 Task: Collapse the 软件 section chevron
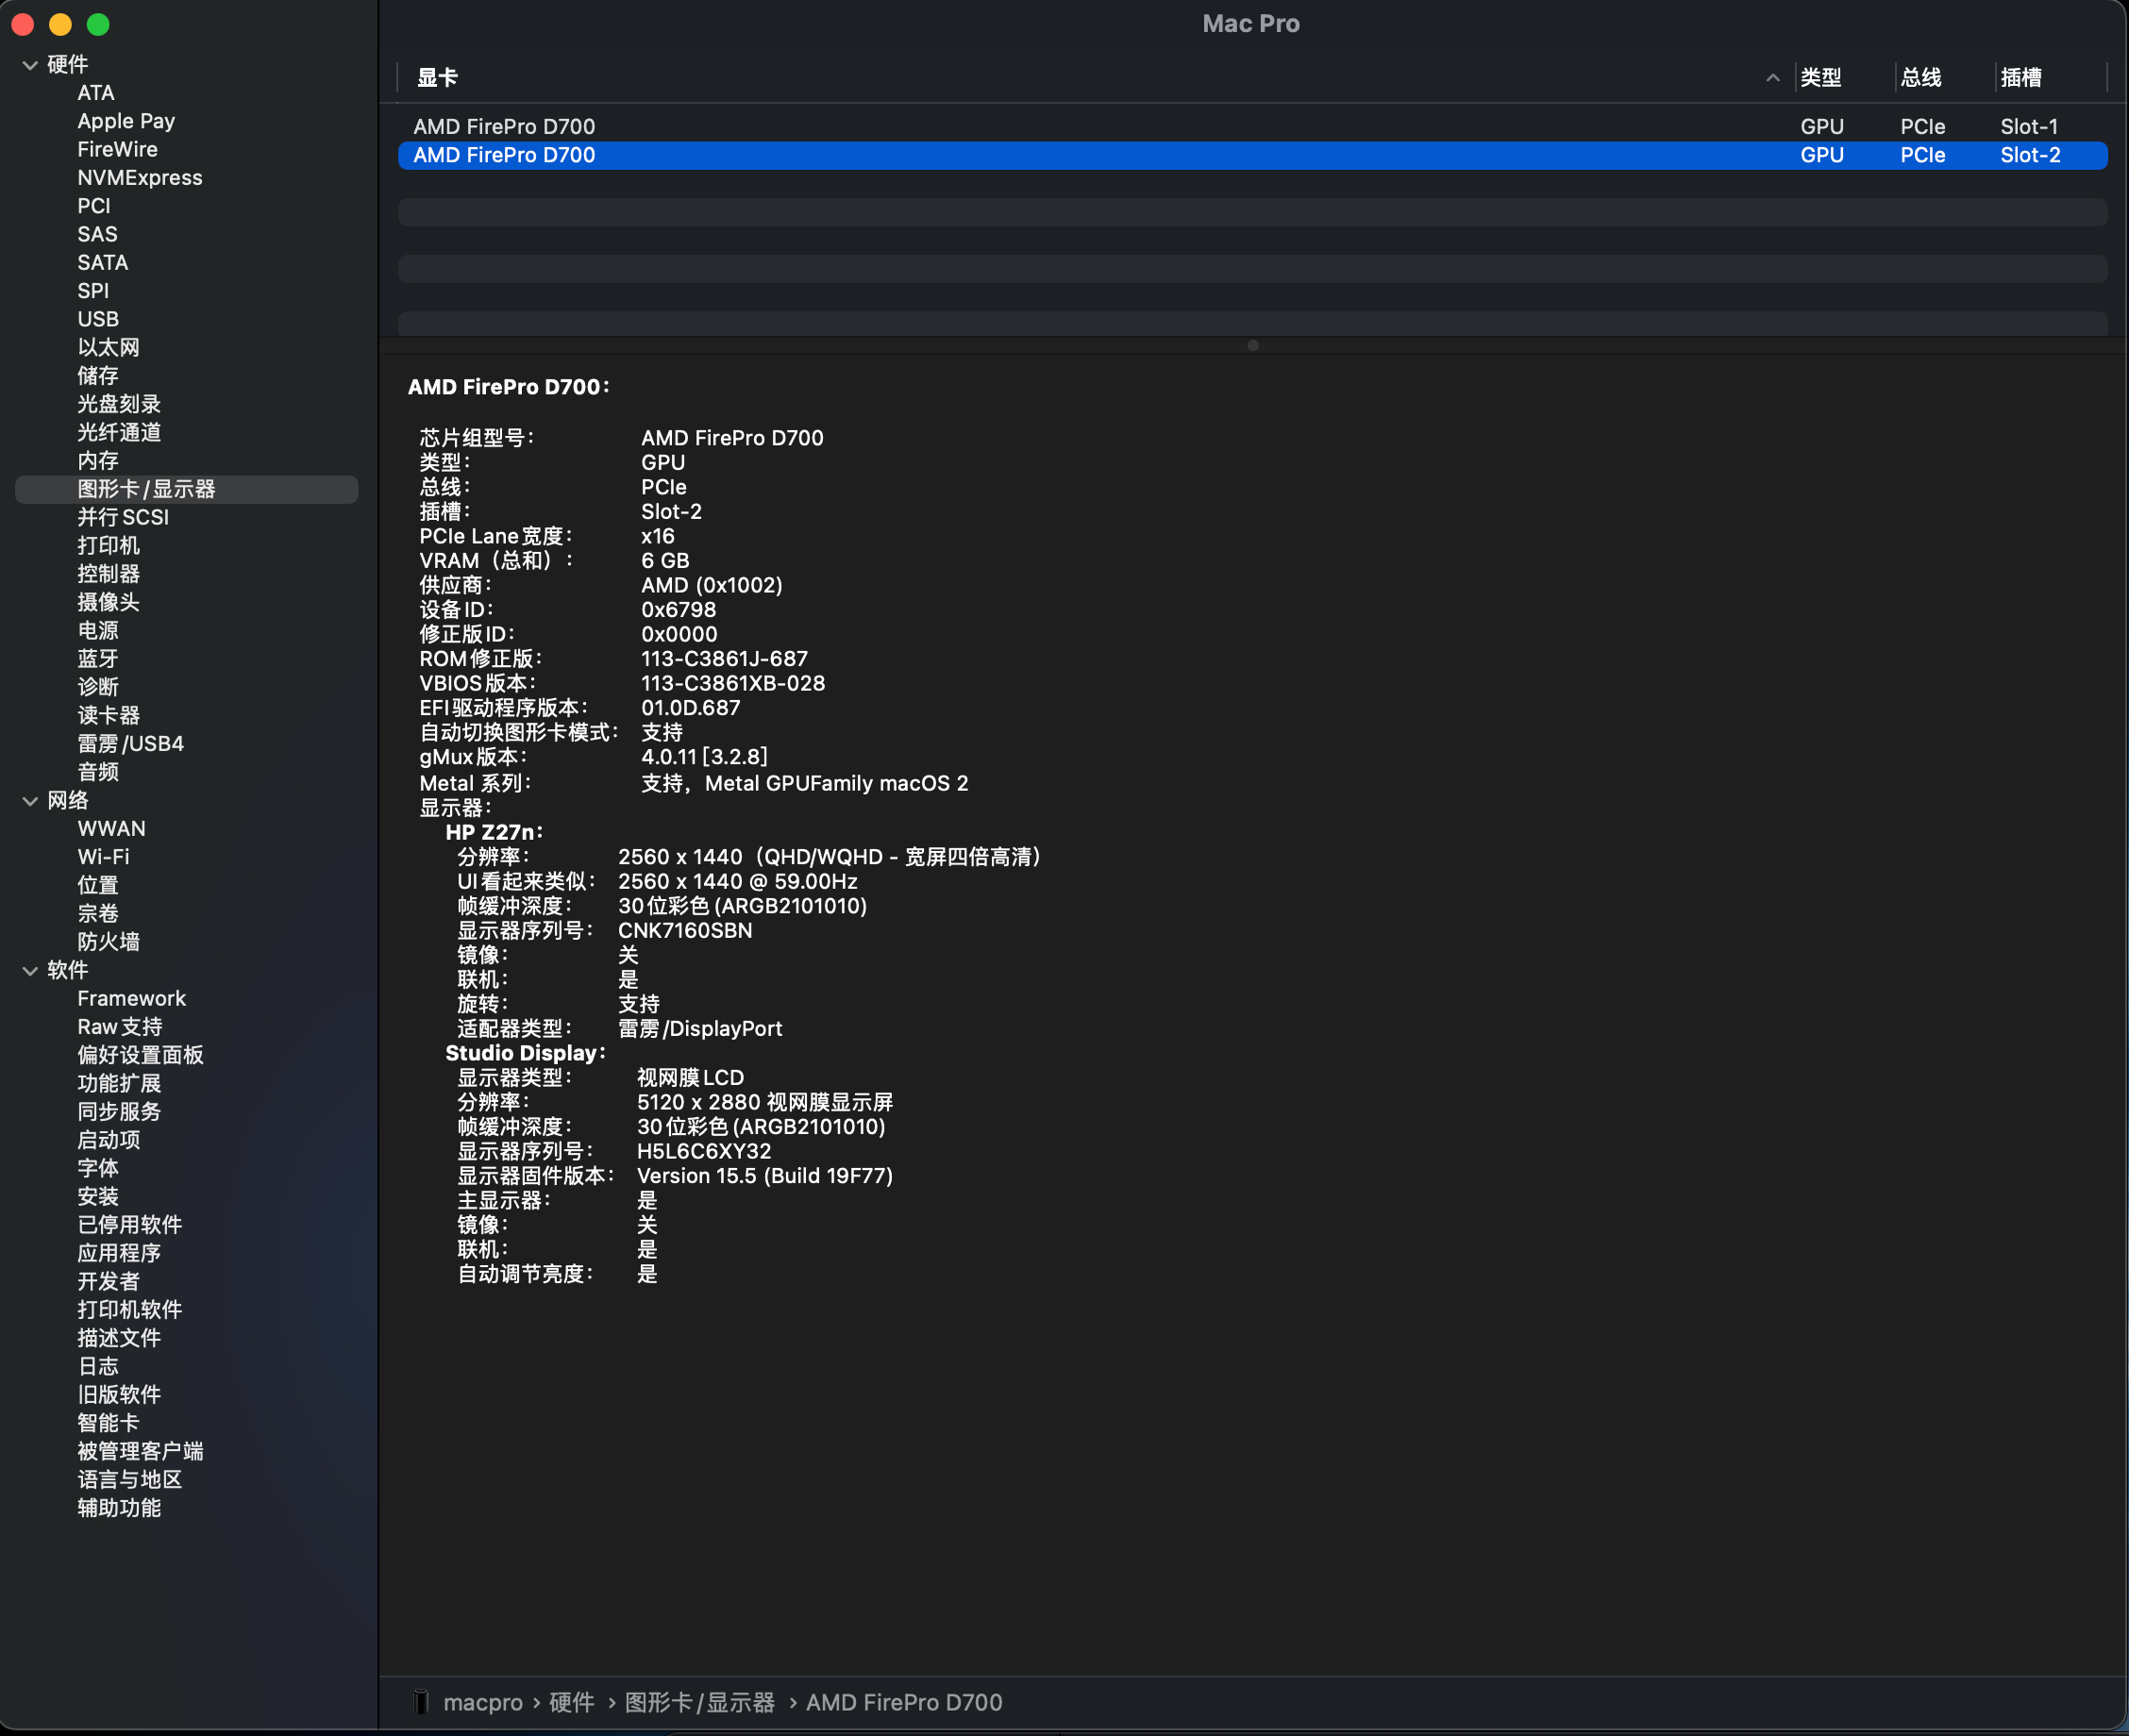click(x=30, y=971)
